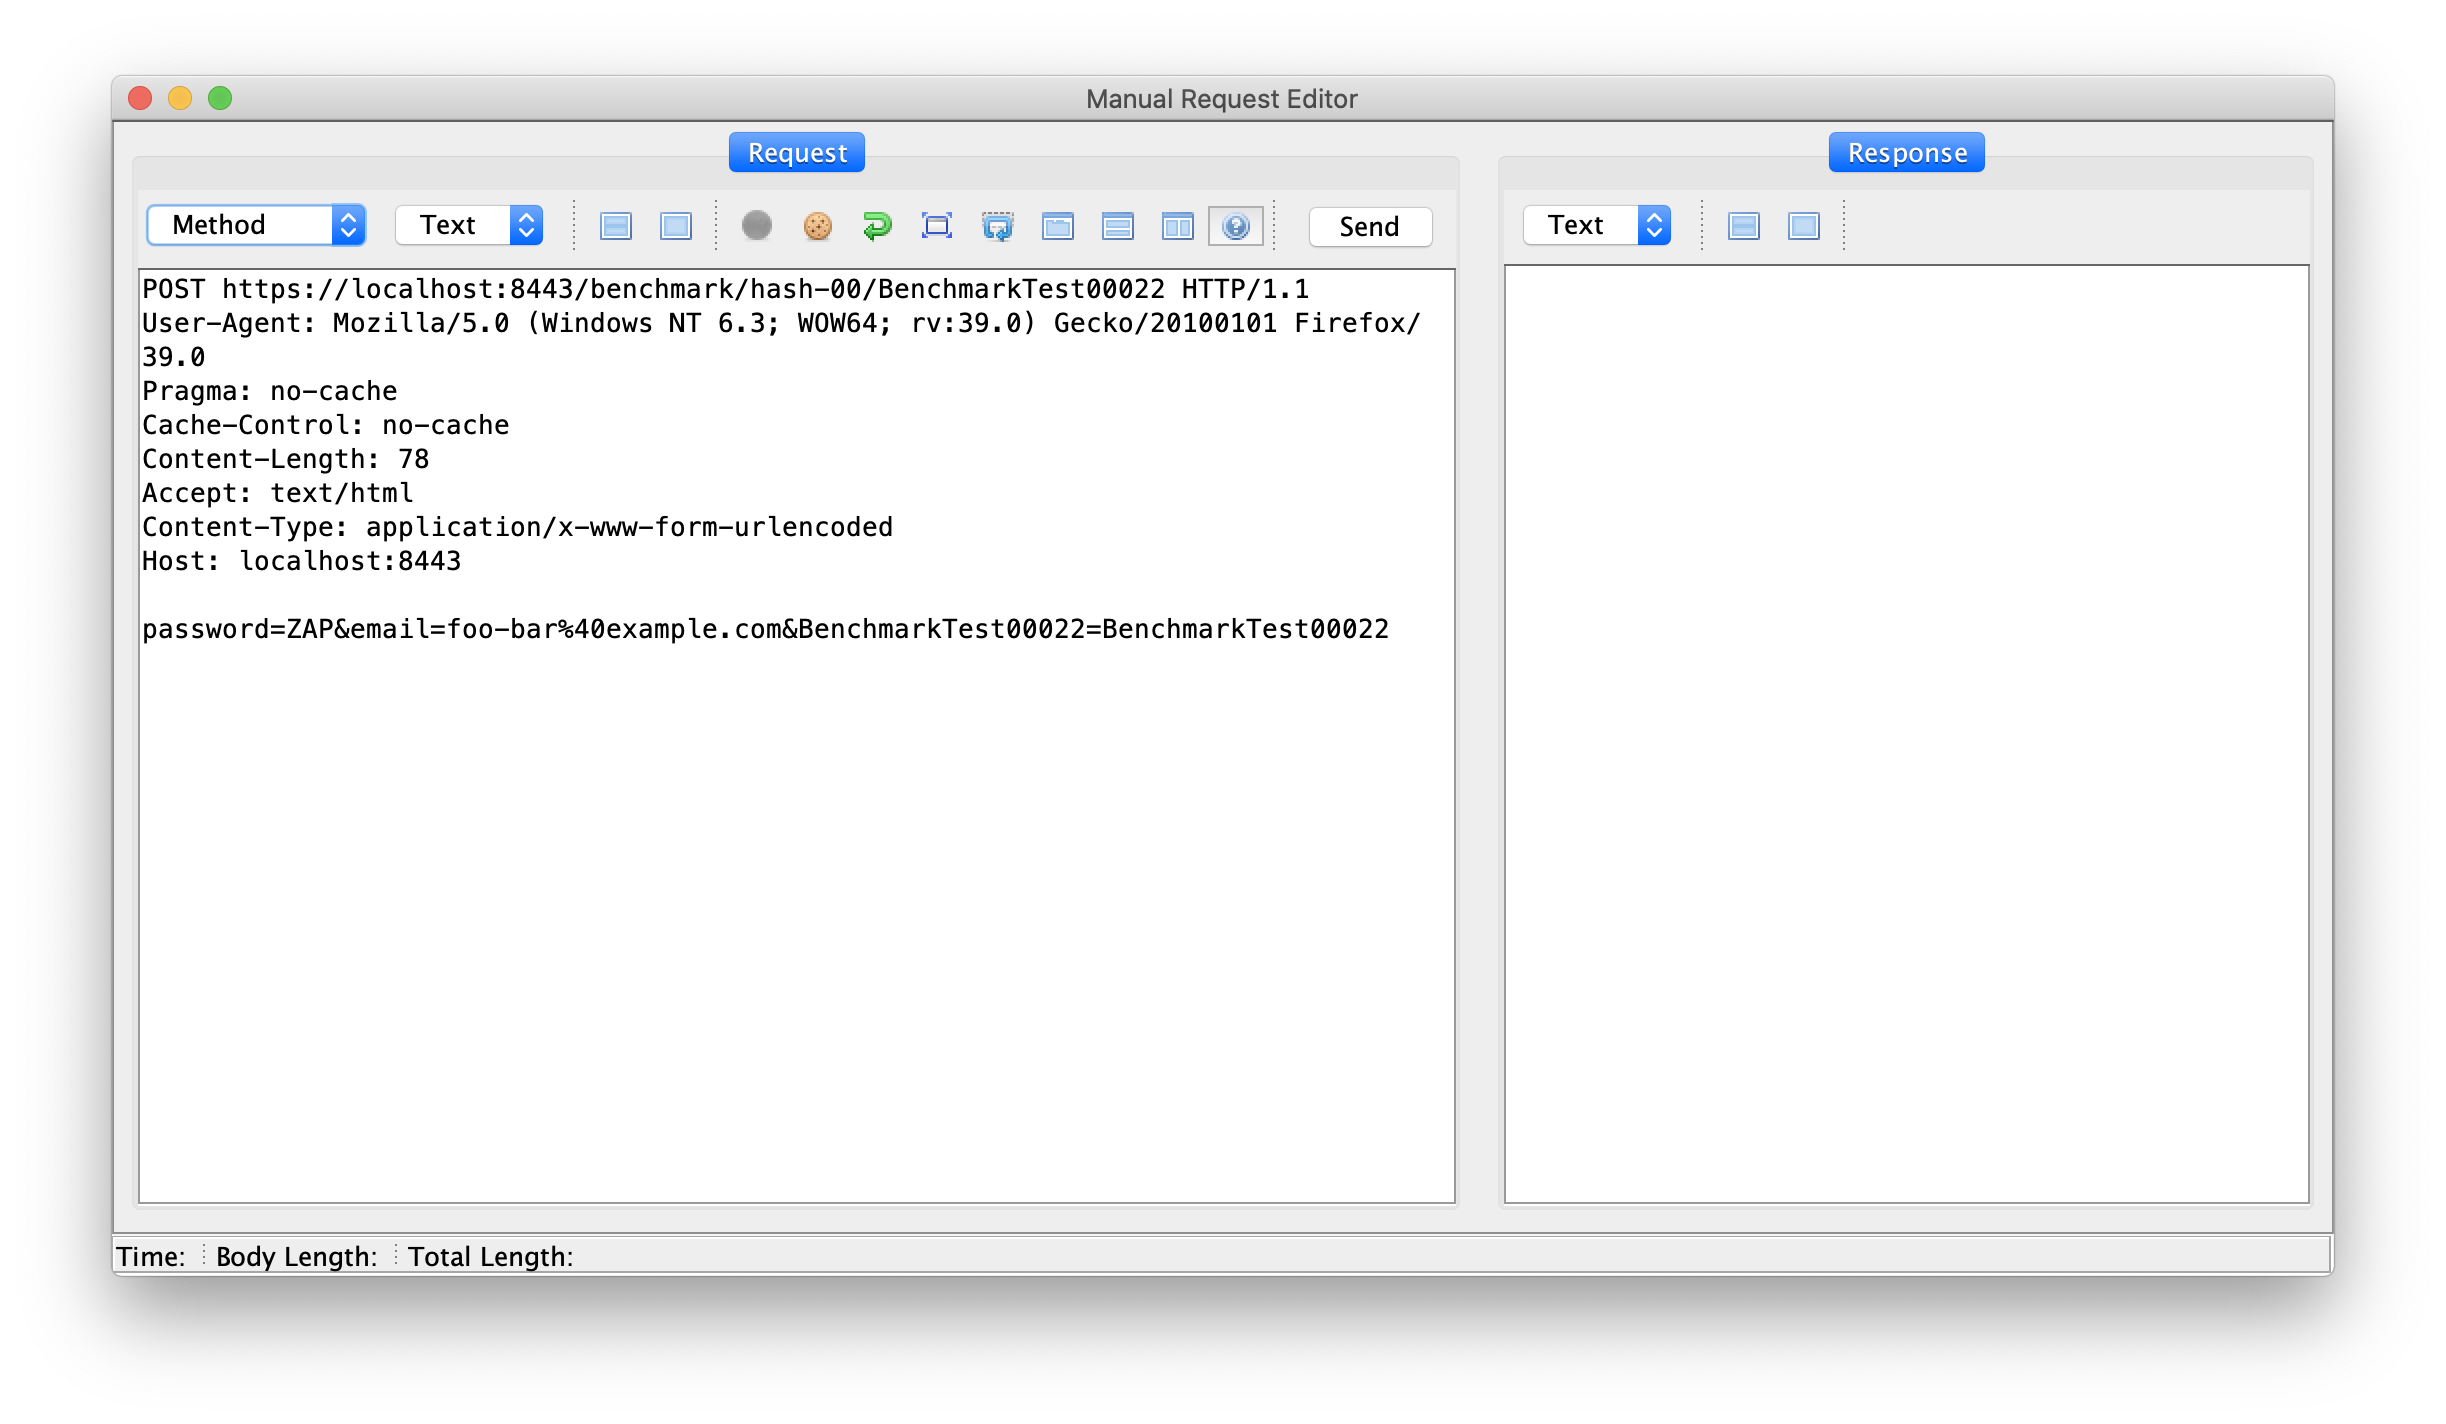The image size is (2446, 1424).
Task: Open the help icon on the Request toolbar
Action: [1236, 226]
